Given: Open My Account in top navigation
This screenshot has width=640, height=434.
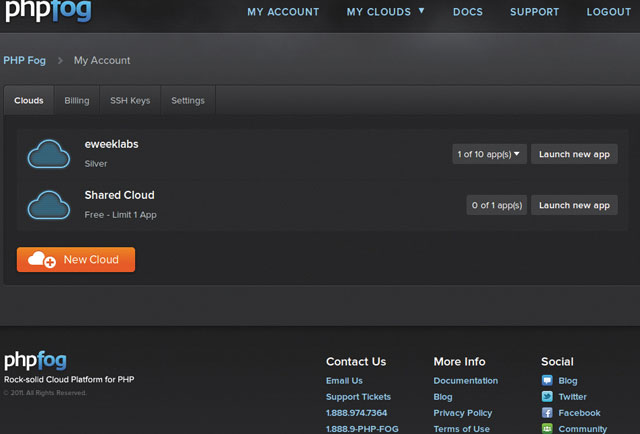Looking at the screenshot, I should [283, 12].
